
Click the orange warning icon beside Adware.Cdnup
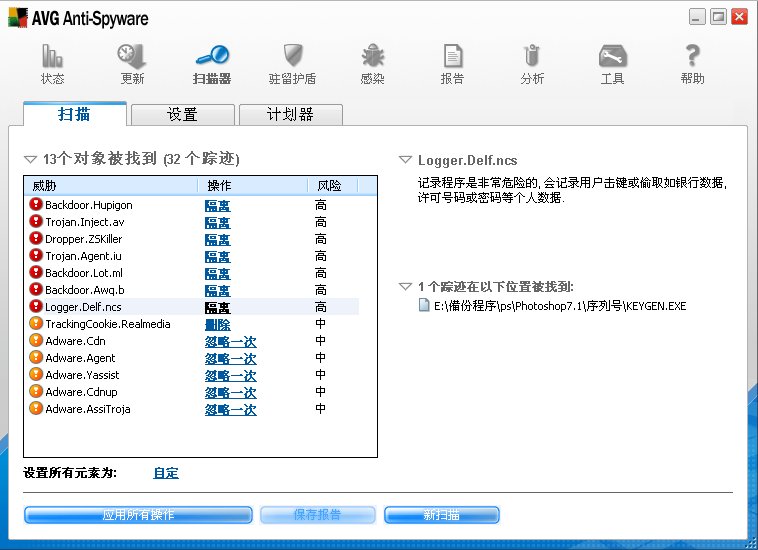click(36, 391)
